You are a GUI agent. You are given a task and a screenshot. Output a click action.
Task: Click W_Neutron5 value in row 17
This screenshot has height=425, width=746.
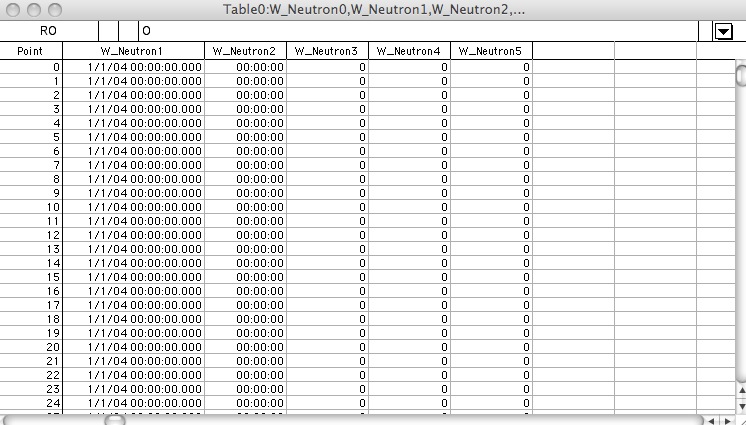click(x=491, y=305)
